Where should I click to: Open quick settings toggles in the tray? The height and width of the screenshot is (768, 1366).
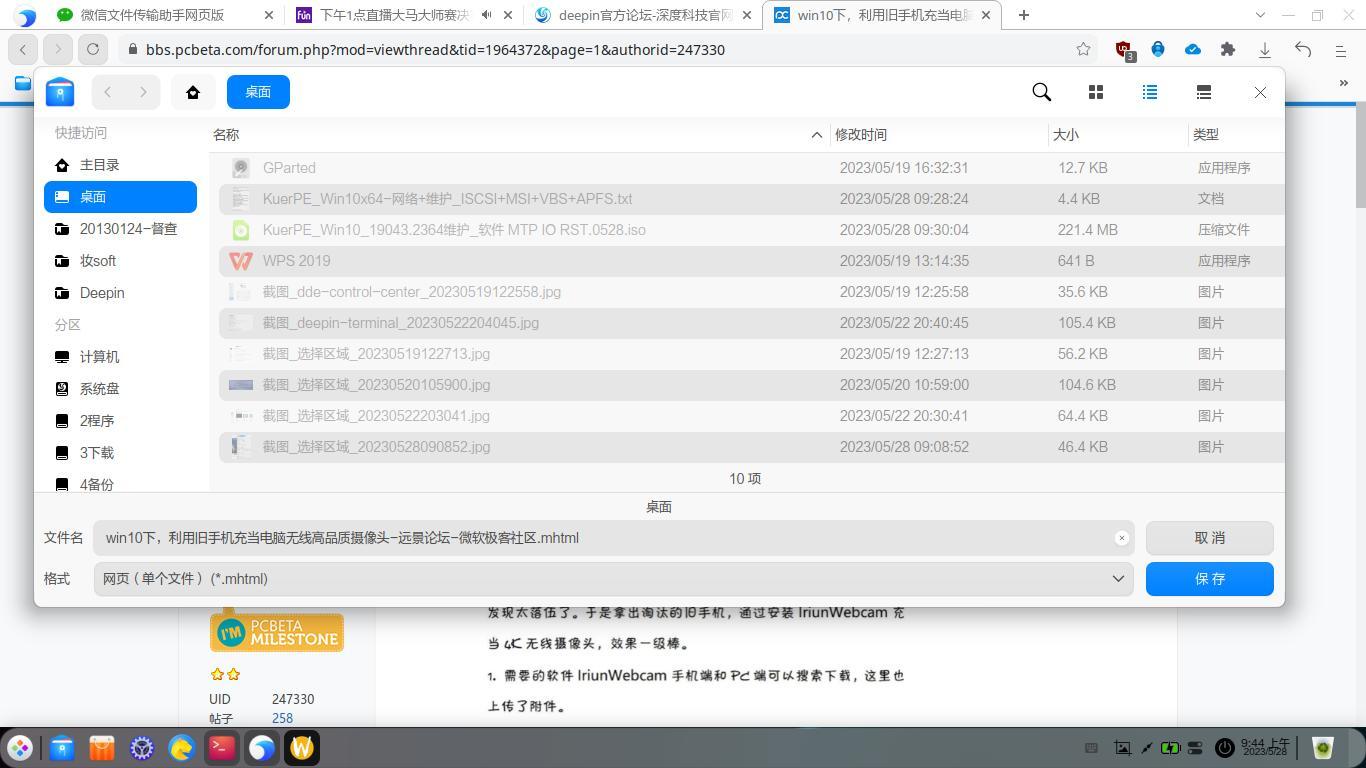tap(1197, 748)
